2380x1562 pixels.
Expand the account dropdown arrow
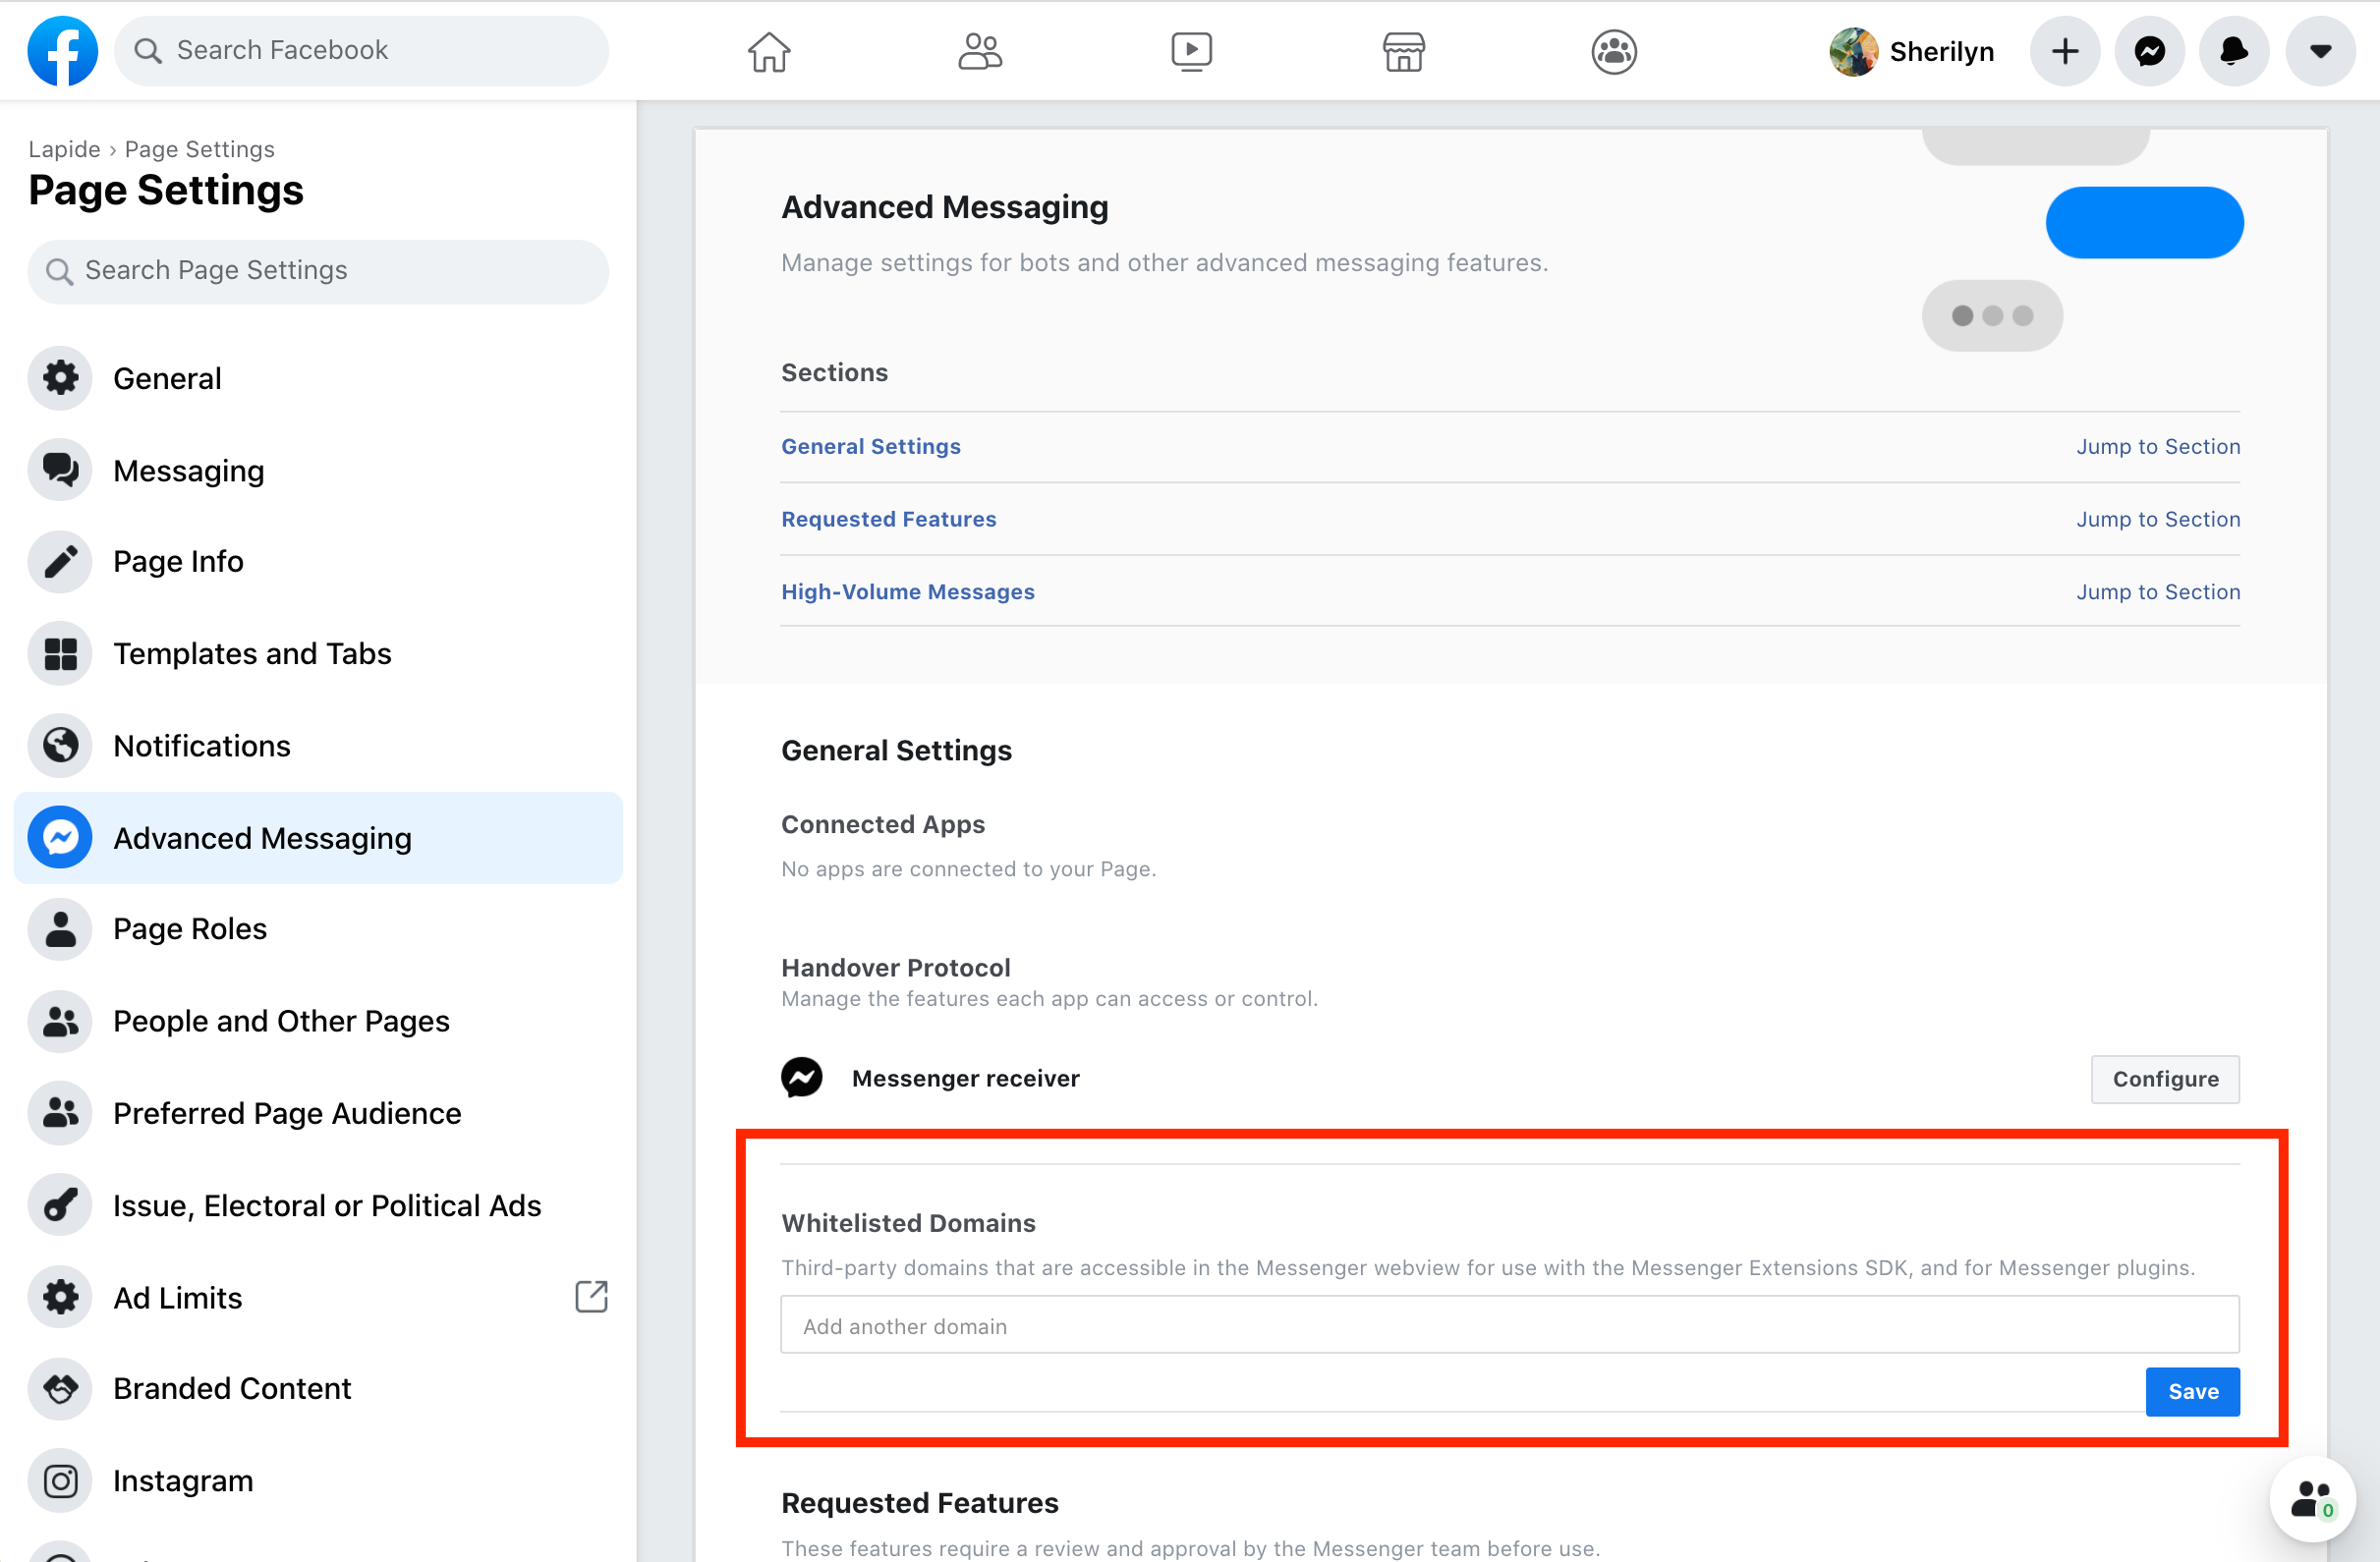[x=2319, y=51]
